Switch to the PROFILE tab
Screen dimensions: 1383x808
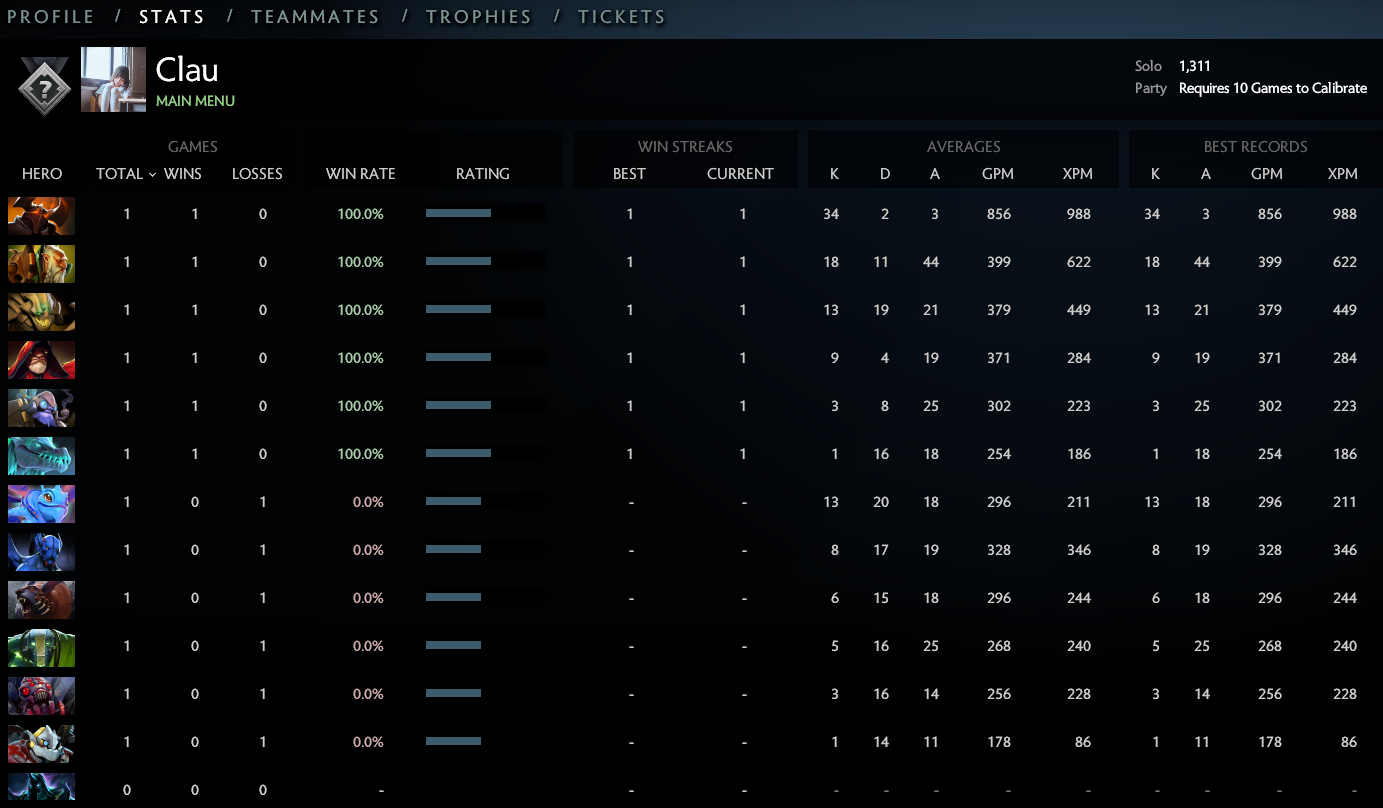tap(51, 17)
